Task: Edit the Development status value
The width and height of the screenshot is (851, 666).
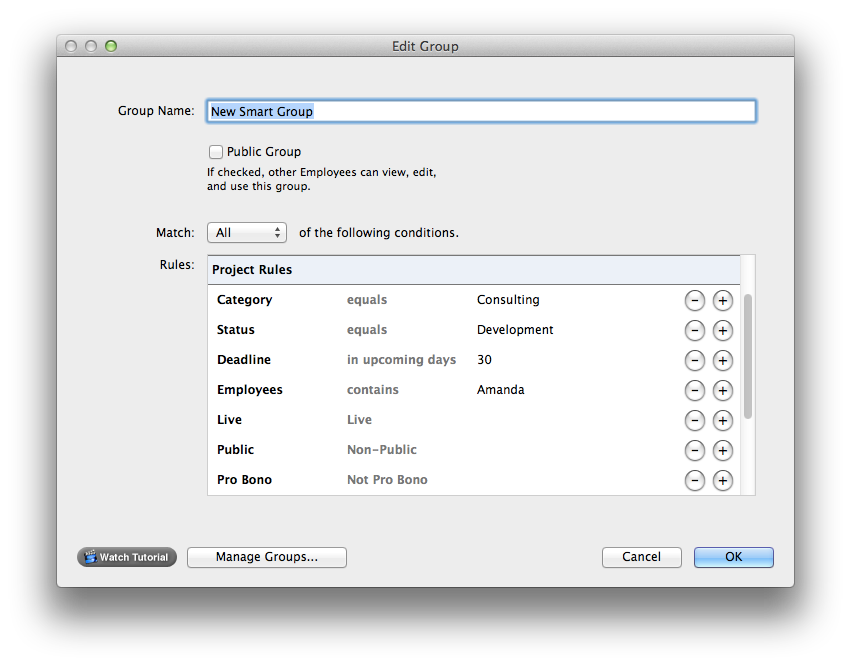Action: (x=515, y=329)
